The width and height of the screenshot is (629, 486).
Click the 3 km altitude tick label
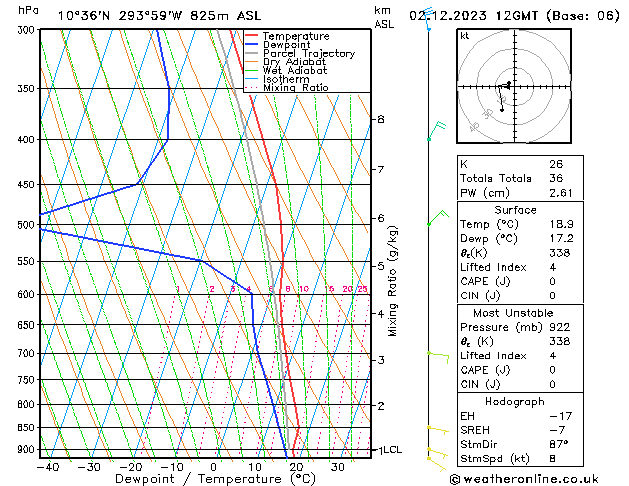381,360
